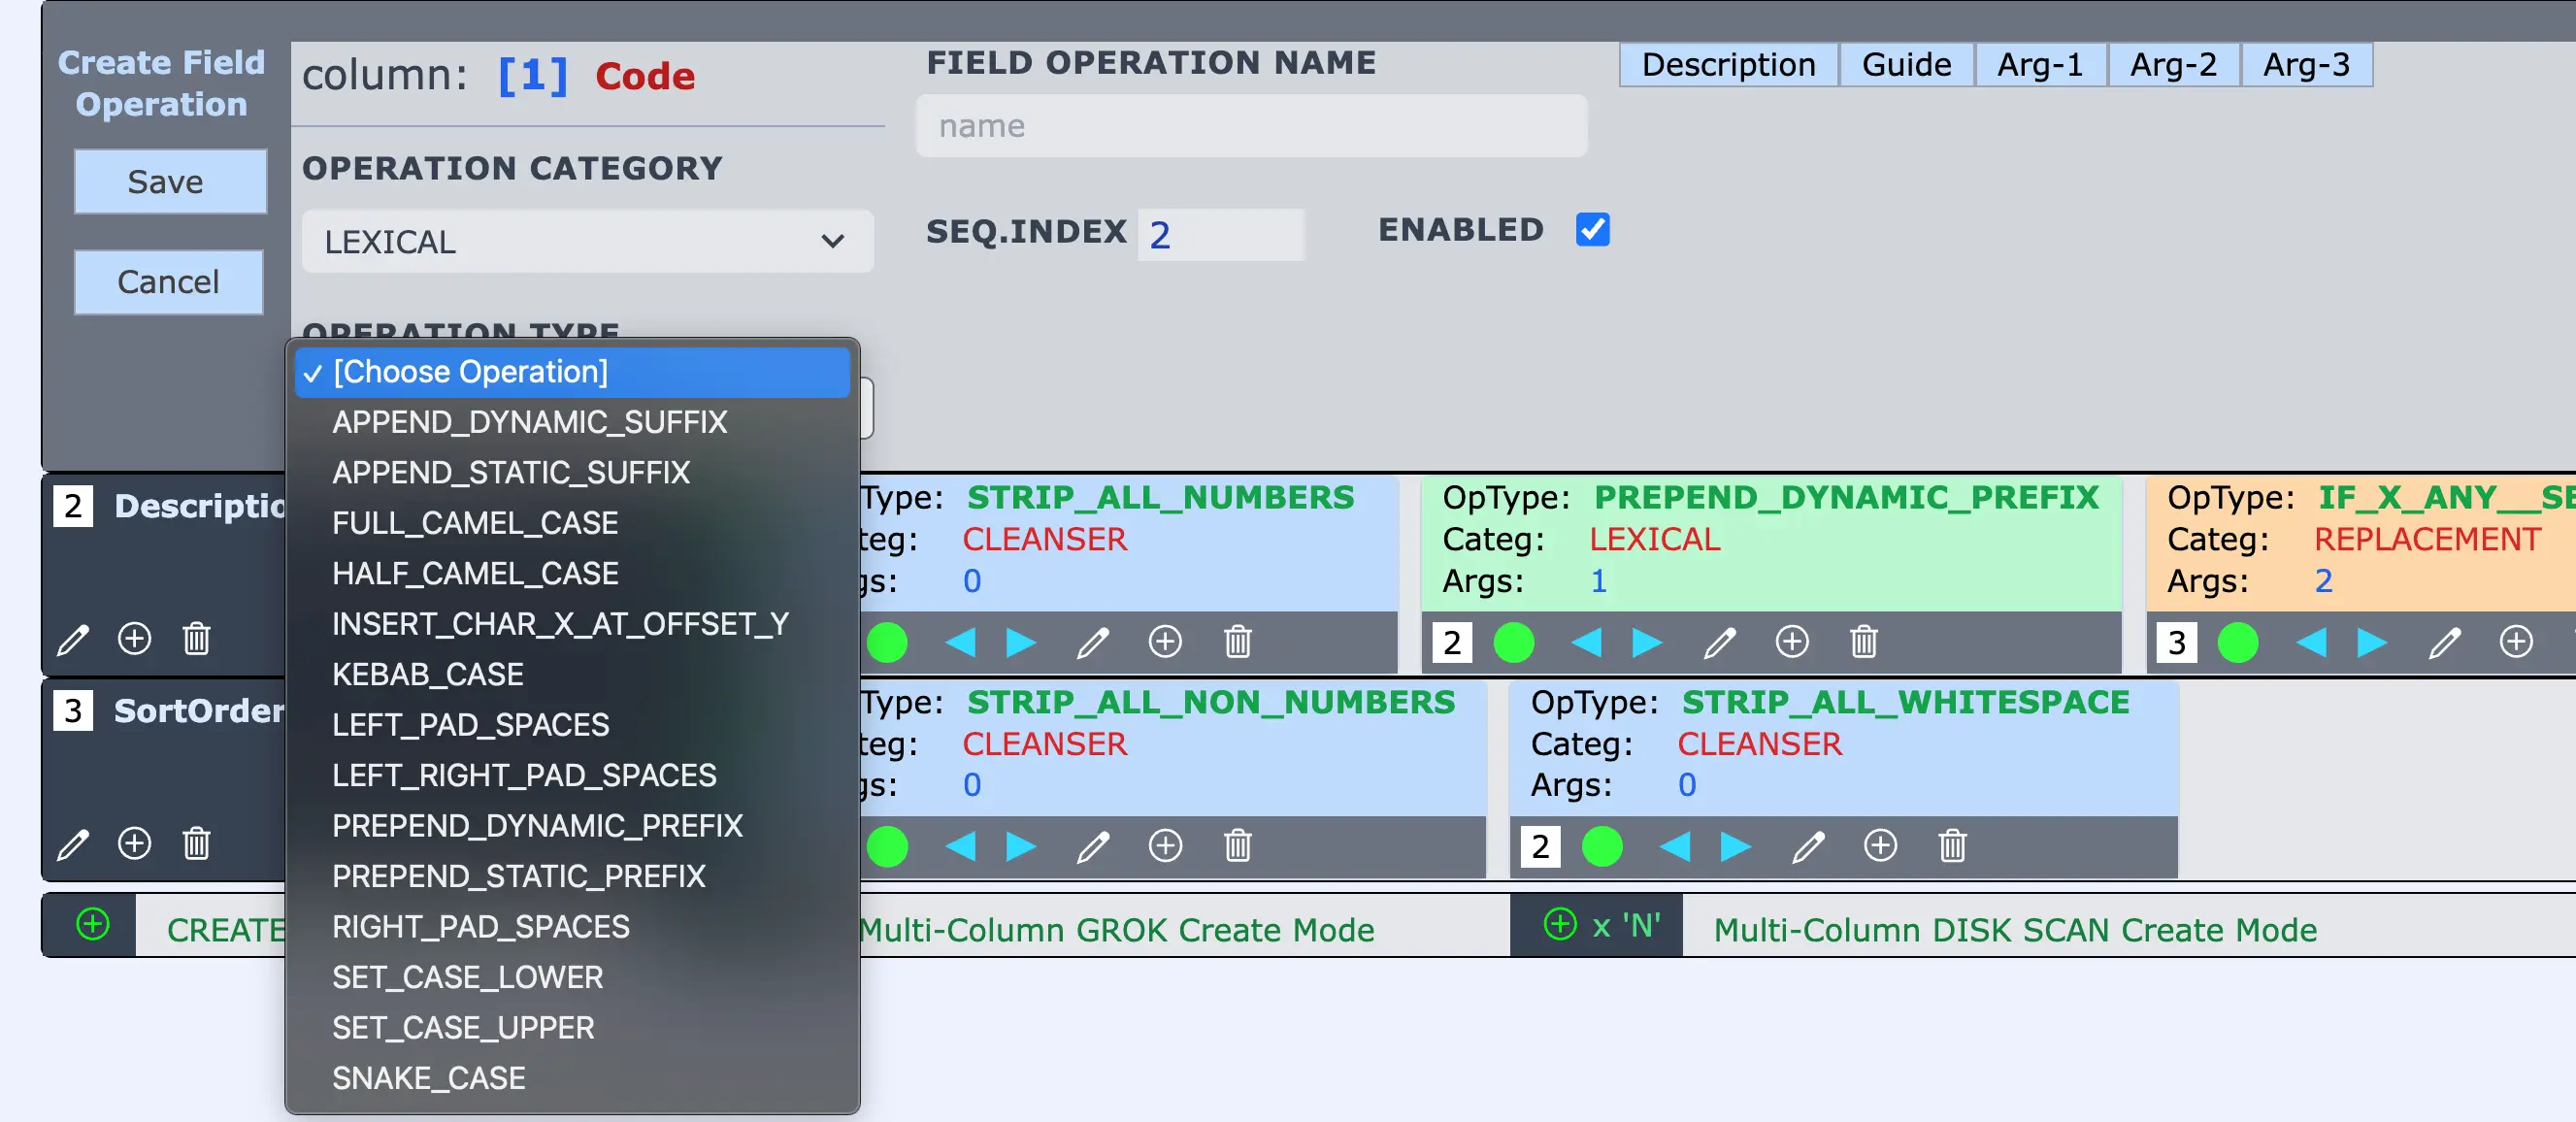Screen dimensions: 2576x1122
Task: Open the Arg-3 tab
Action: (x=2306, y=64)
